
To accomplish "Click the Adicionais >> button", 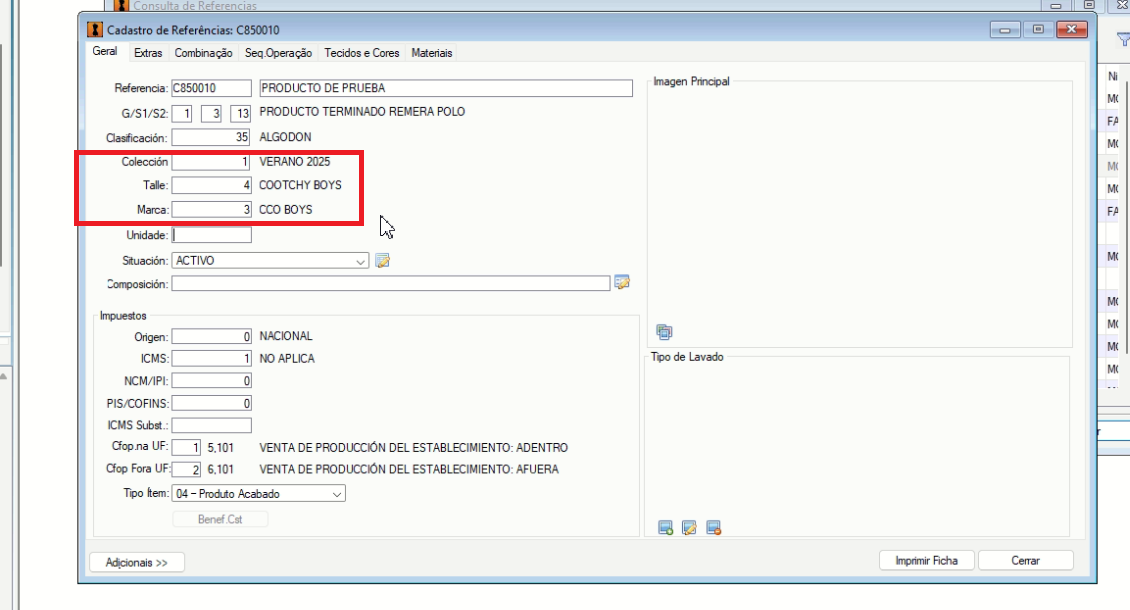I will (x=137, y=562).
